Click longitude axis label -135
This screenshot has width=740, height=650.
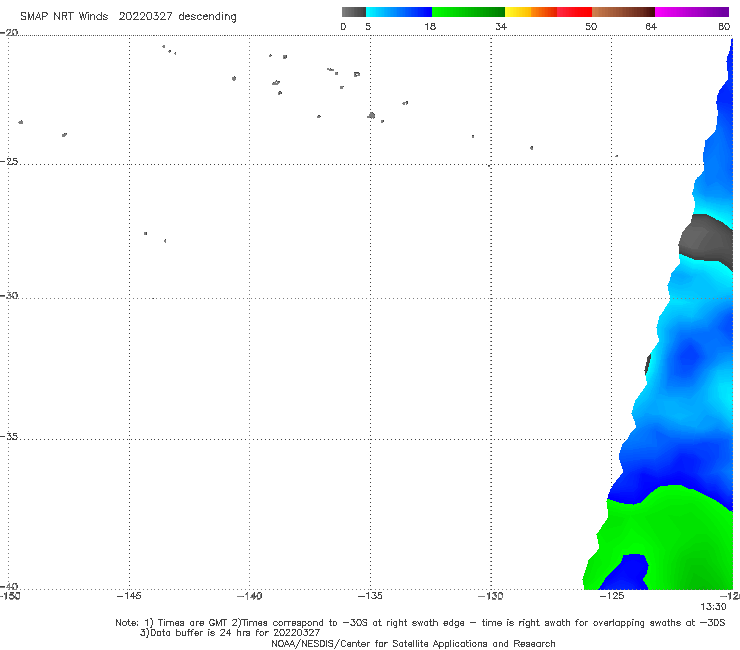coord(370,596)
